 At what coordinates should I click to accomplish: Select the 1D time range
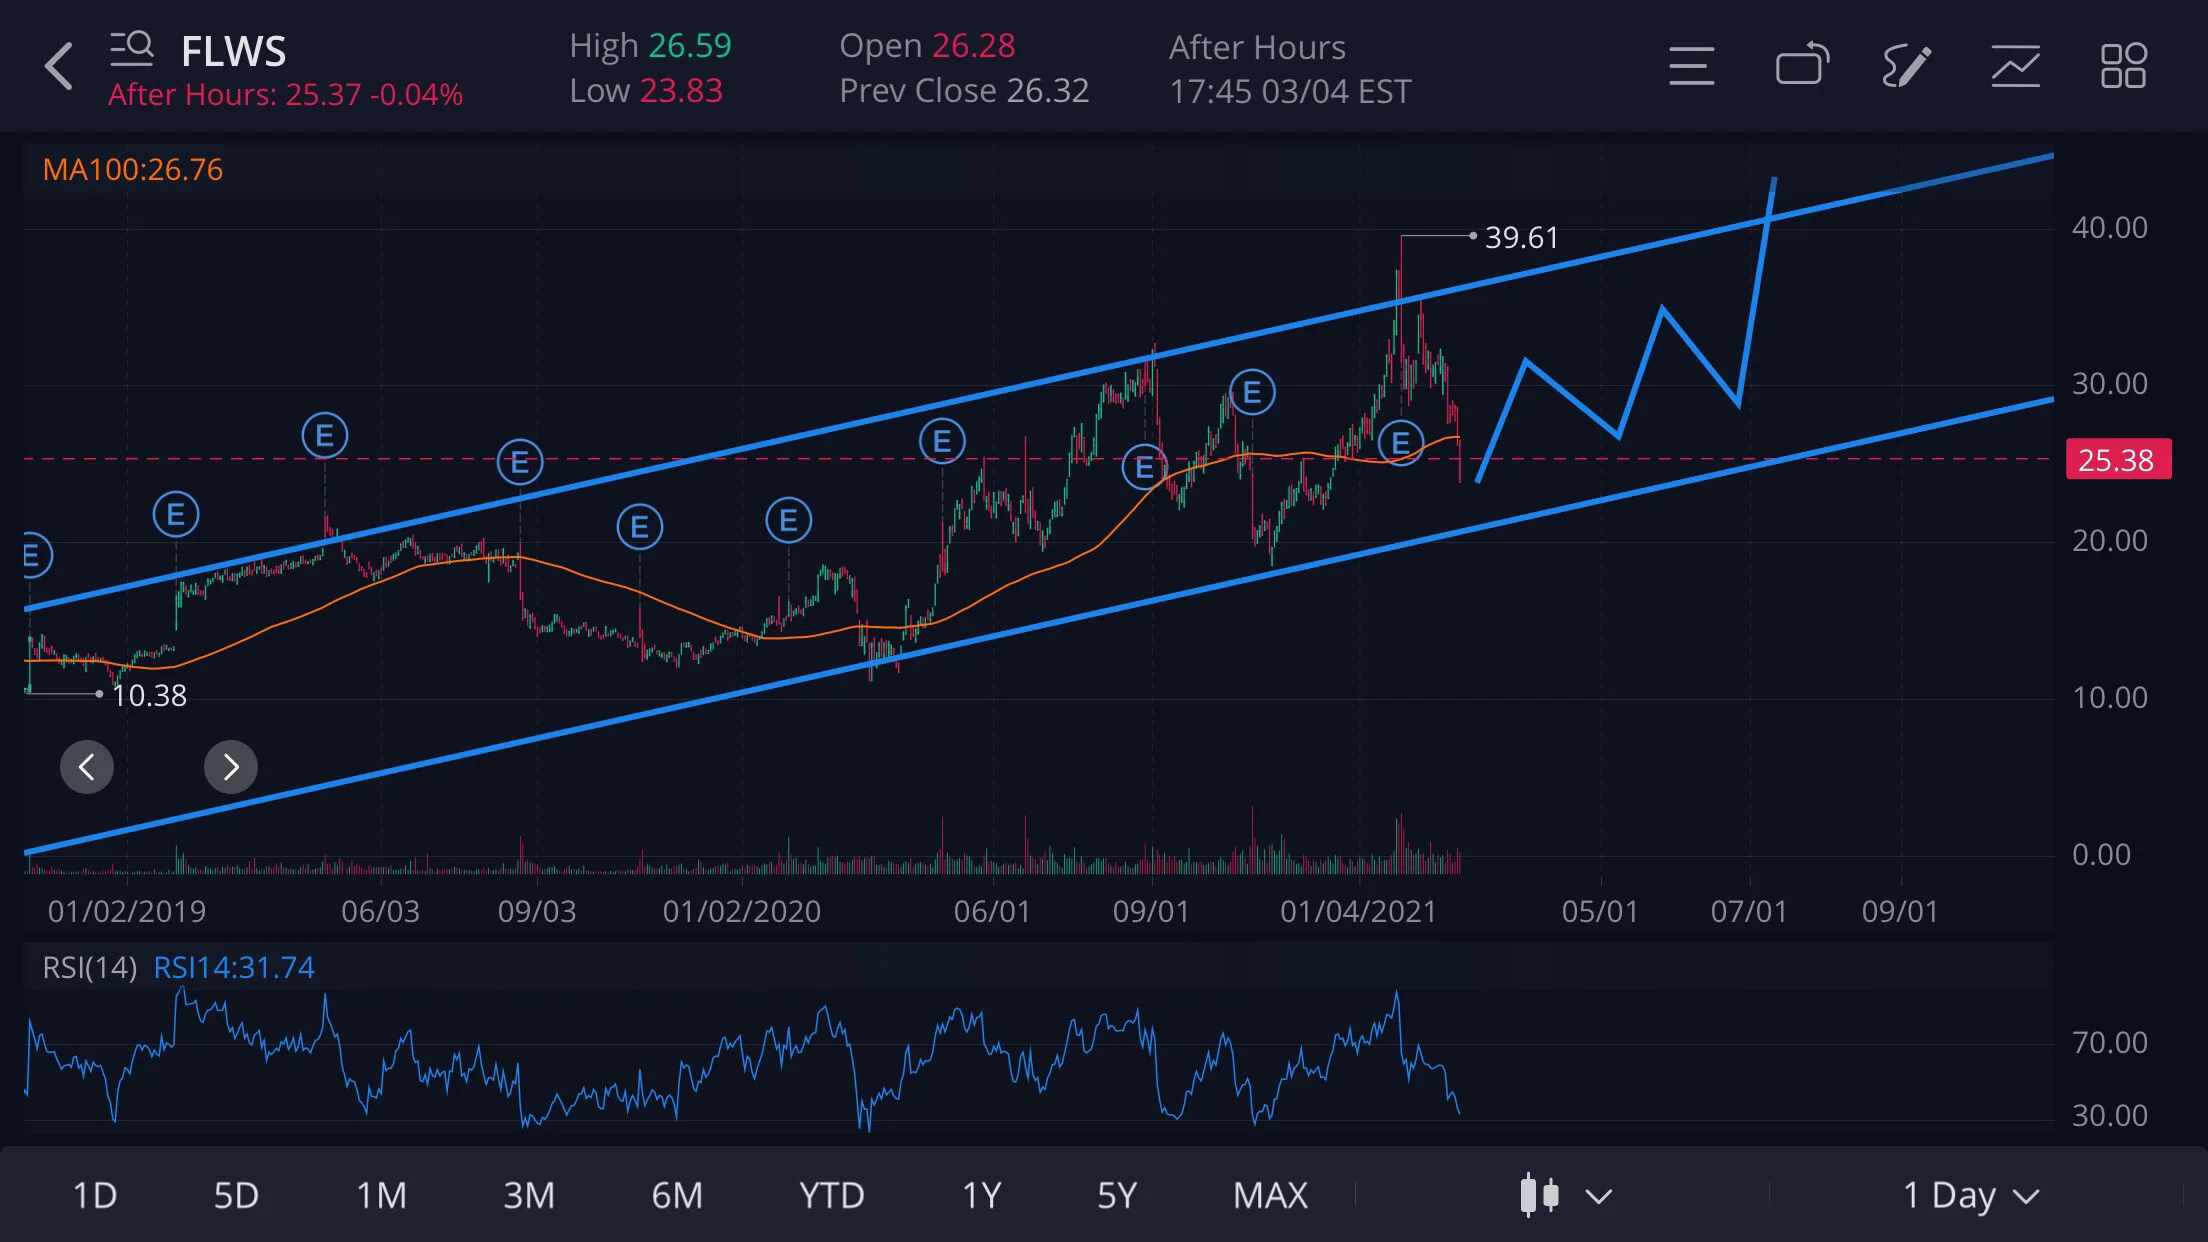coord(95,1195)
